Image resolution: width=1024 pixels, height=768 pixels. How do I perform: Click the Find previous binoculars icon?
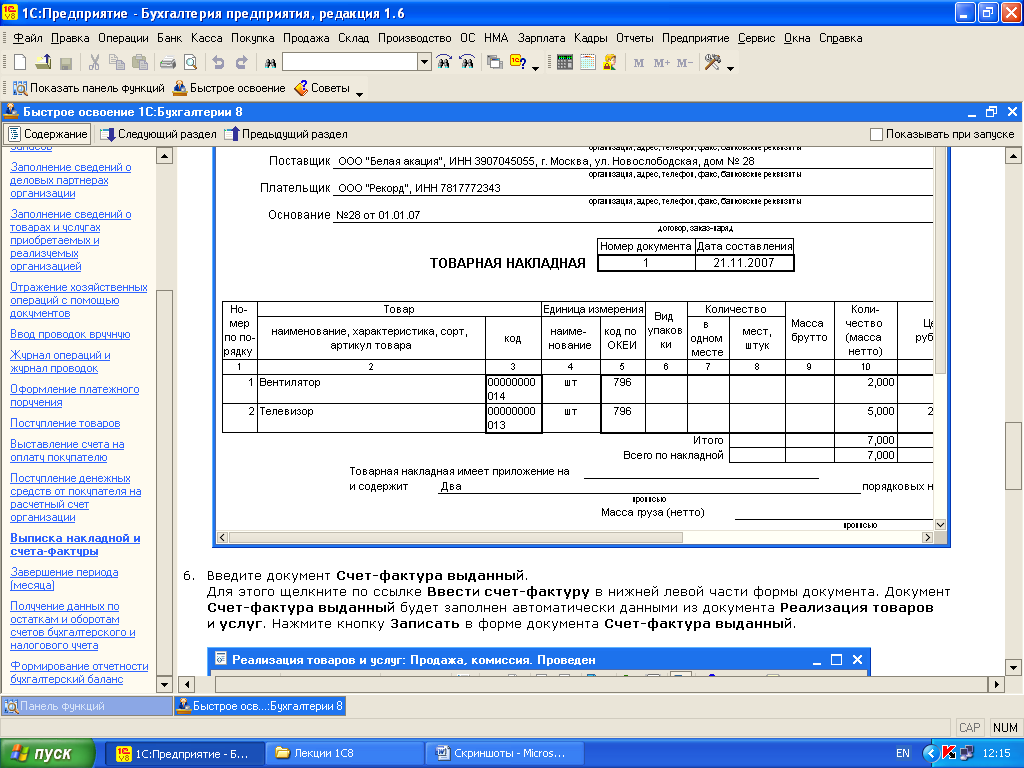click(x=467, y=63)
